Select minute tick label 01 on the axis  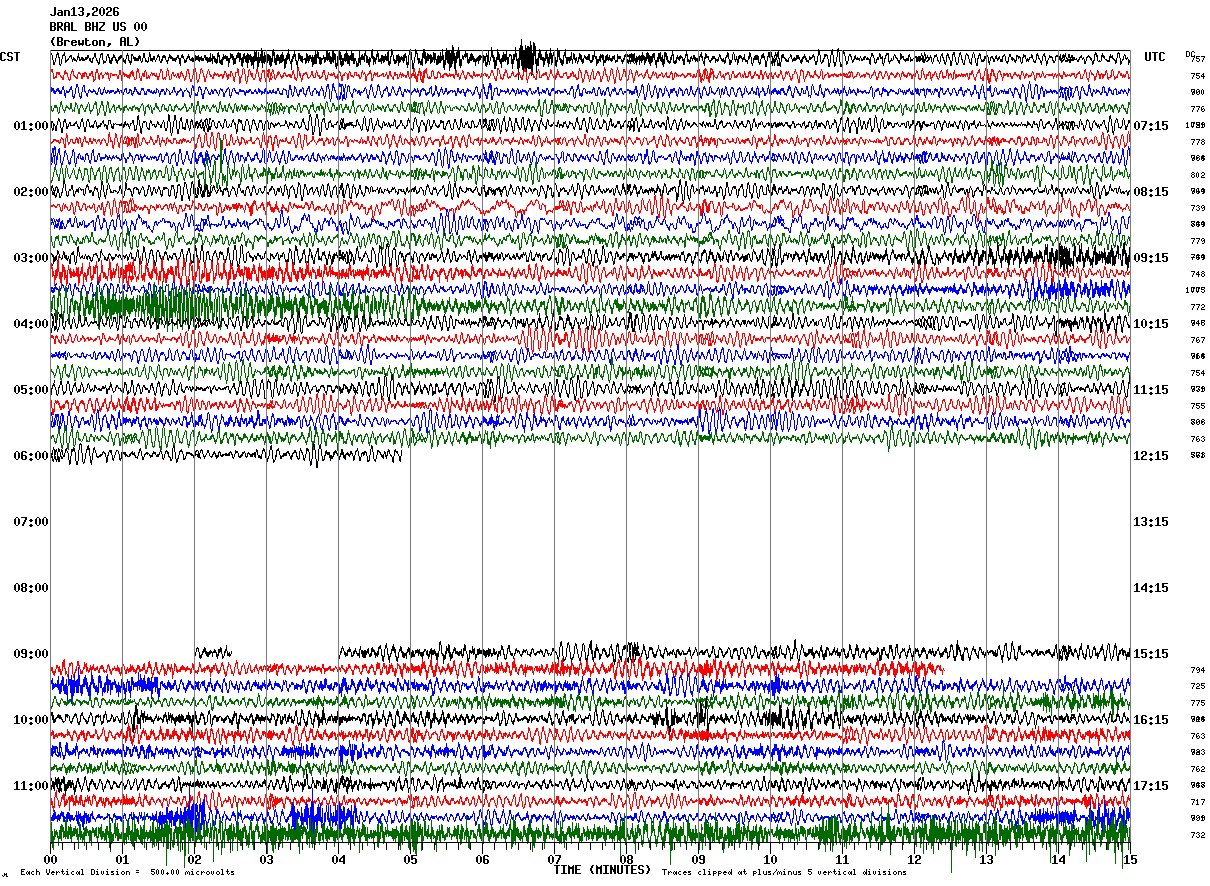pyautogui.click(x=122, y=860)
